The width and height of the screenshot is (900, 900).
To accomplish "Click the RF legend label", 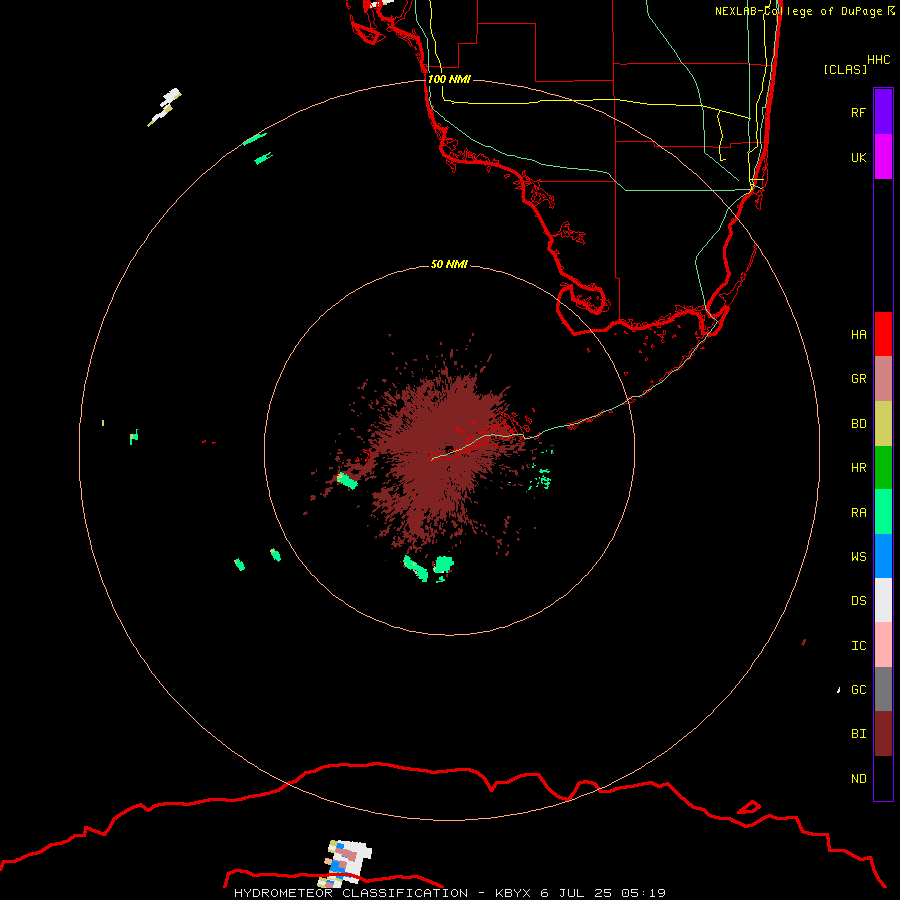I will pyautogui.click(x=858, y=112).
